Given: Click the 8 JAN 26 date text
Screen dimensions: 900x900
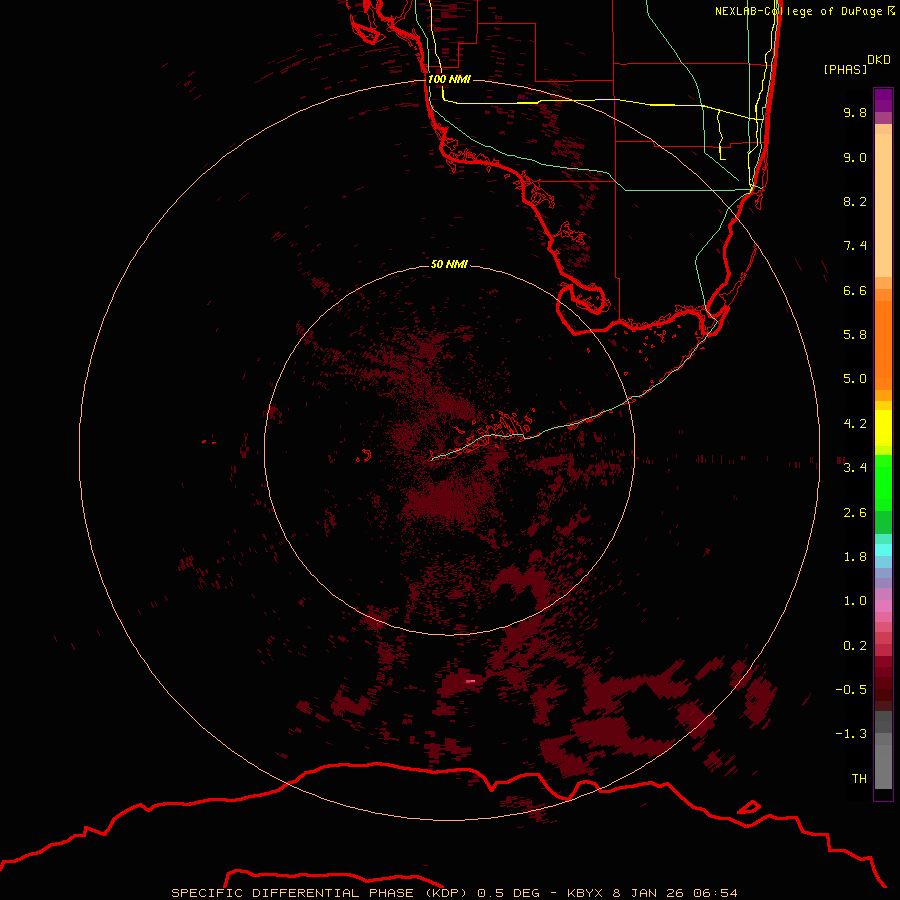Looking at the screenshot, I should 648,893.
